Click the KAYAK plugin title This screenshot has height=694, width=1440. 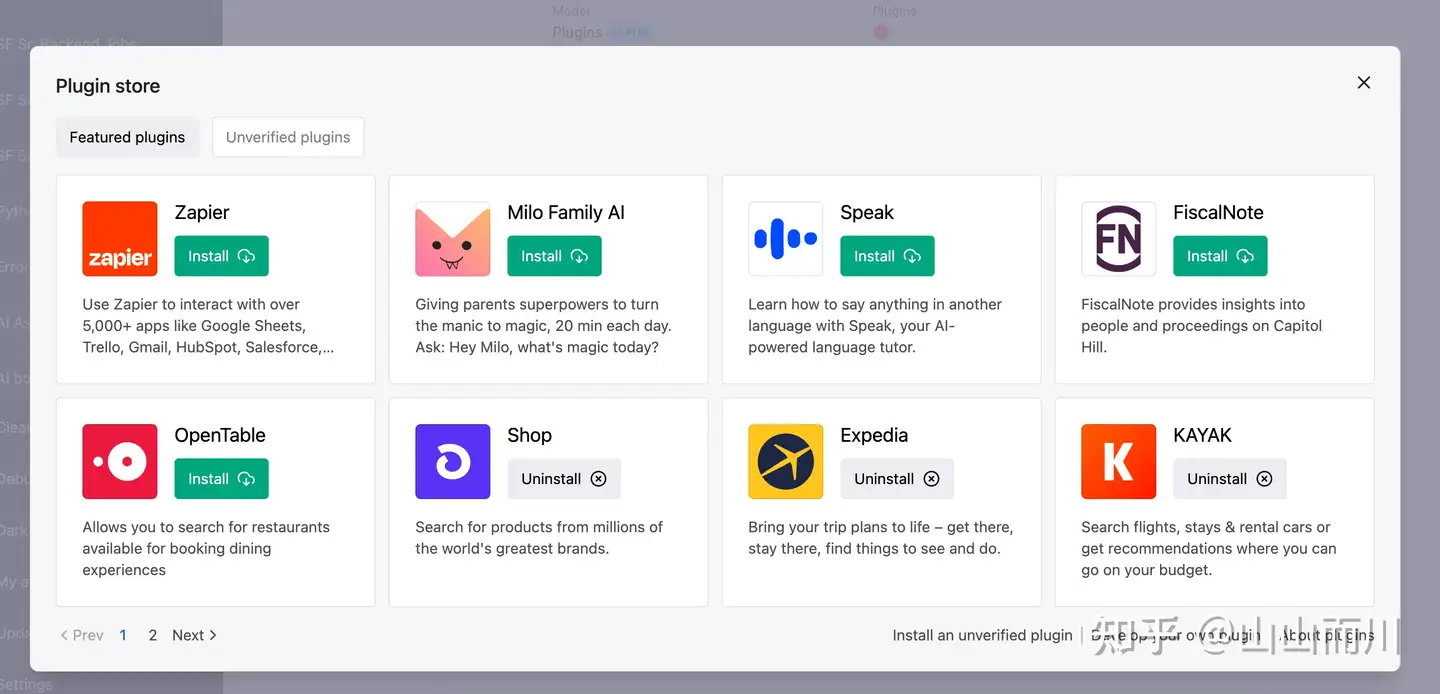click(1202, 435)
